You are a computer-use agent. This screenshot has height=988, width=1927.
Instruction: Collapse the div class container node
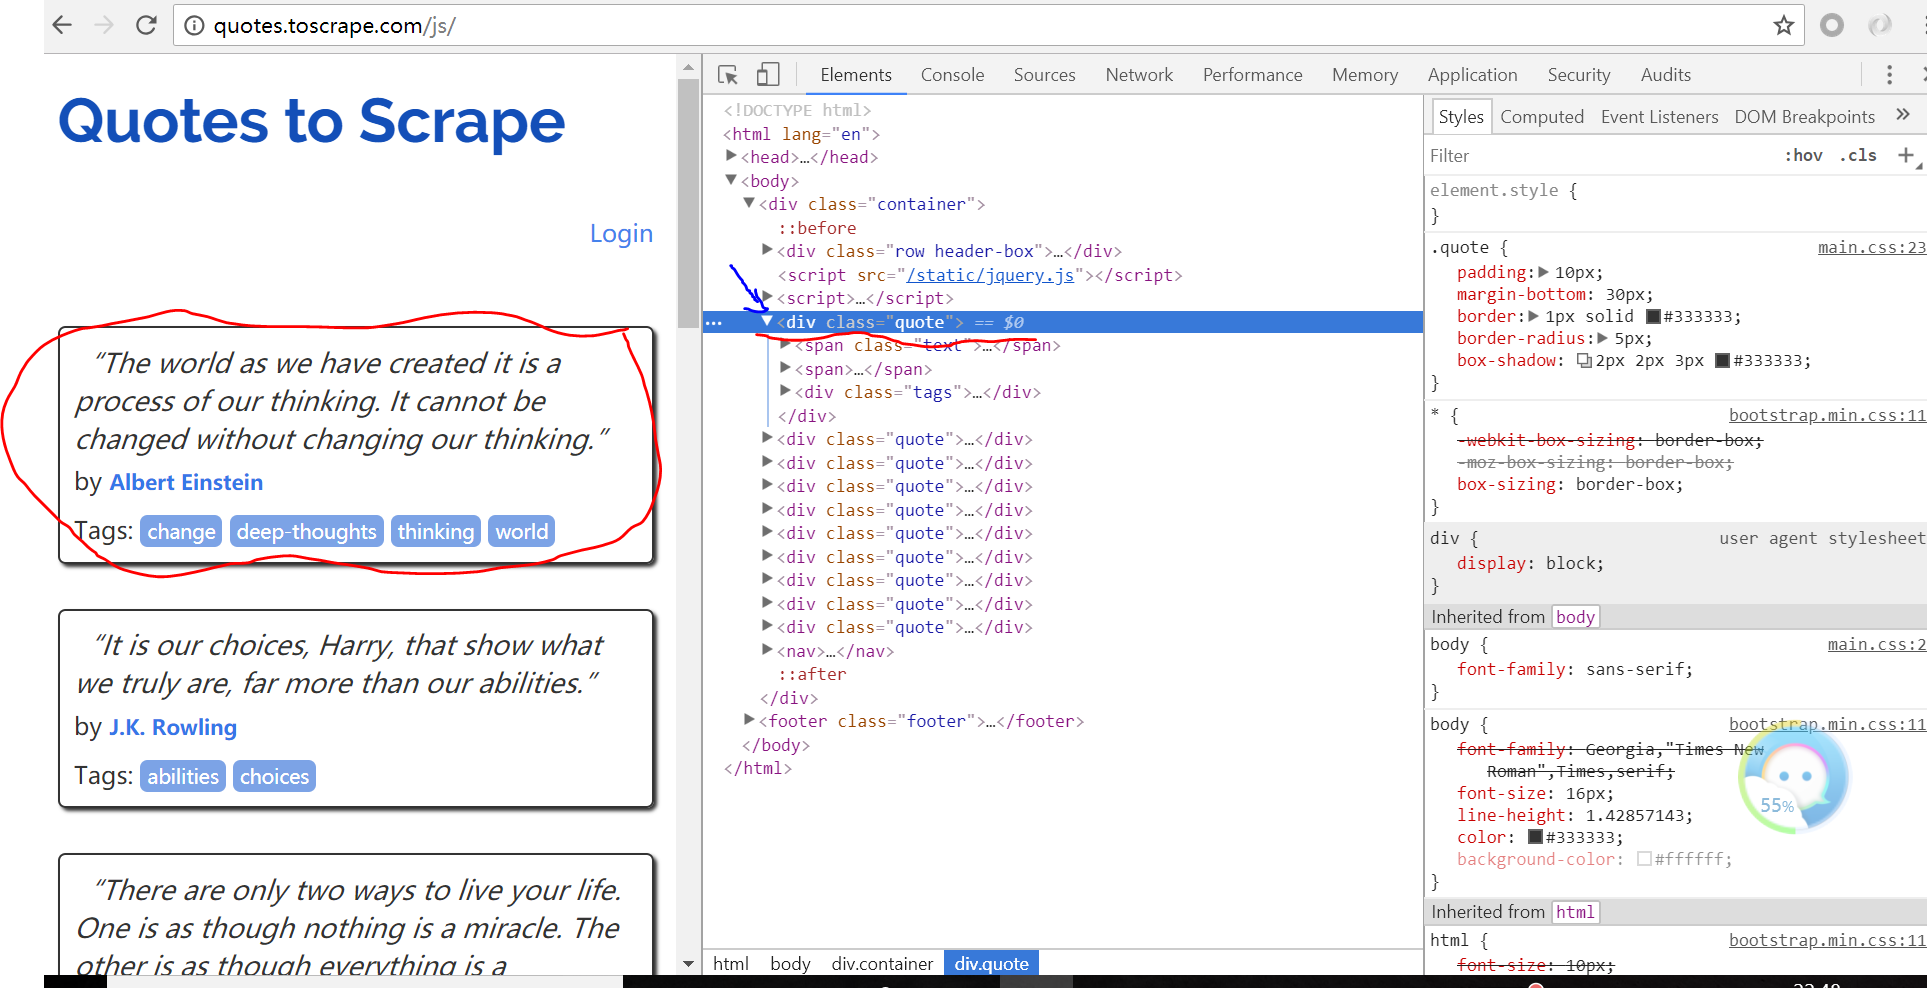(749, 203)
